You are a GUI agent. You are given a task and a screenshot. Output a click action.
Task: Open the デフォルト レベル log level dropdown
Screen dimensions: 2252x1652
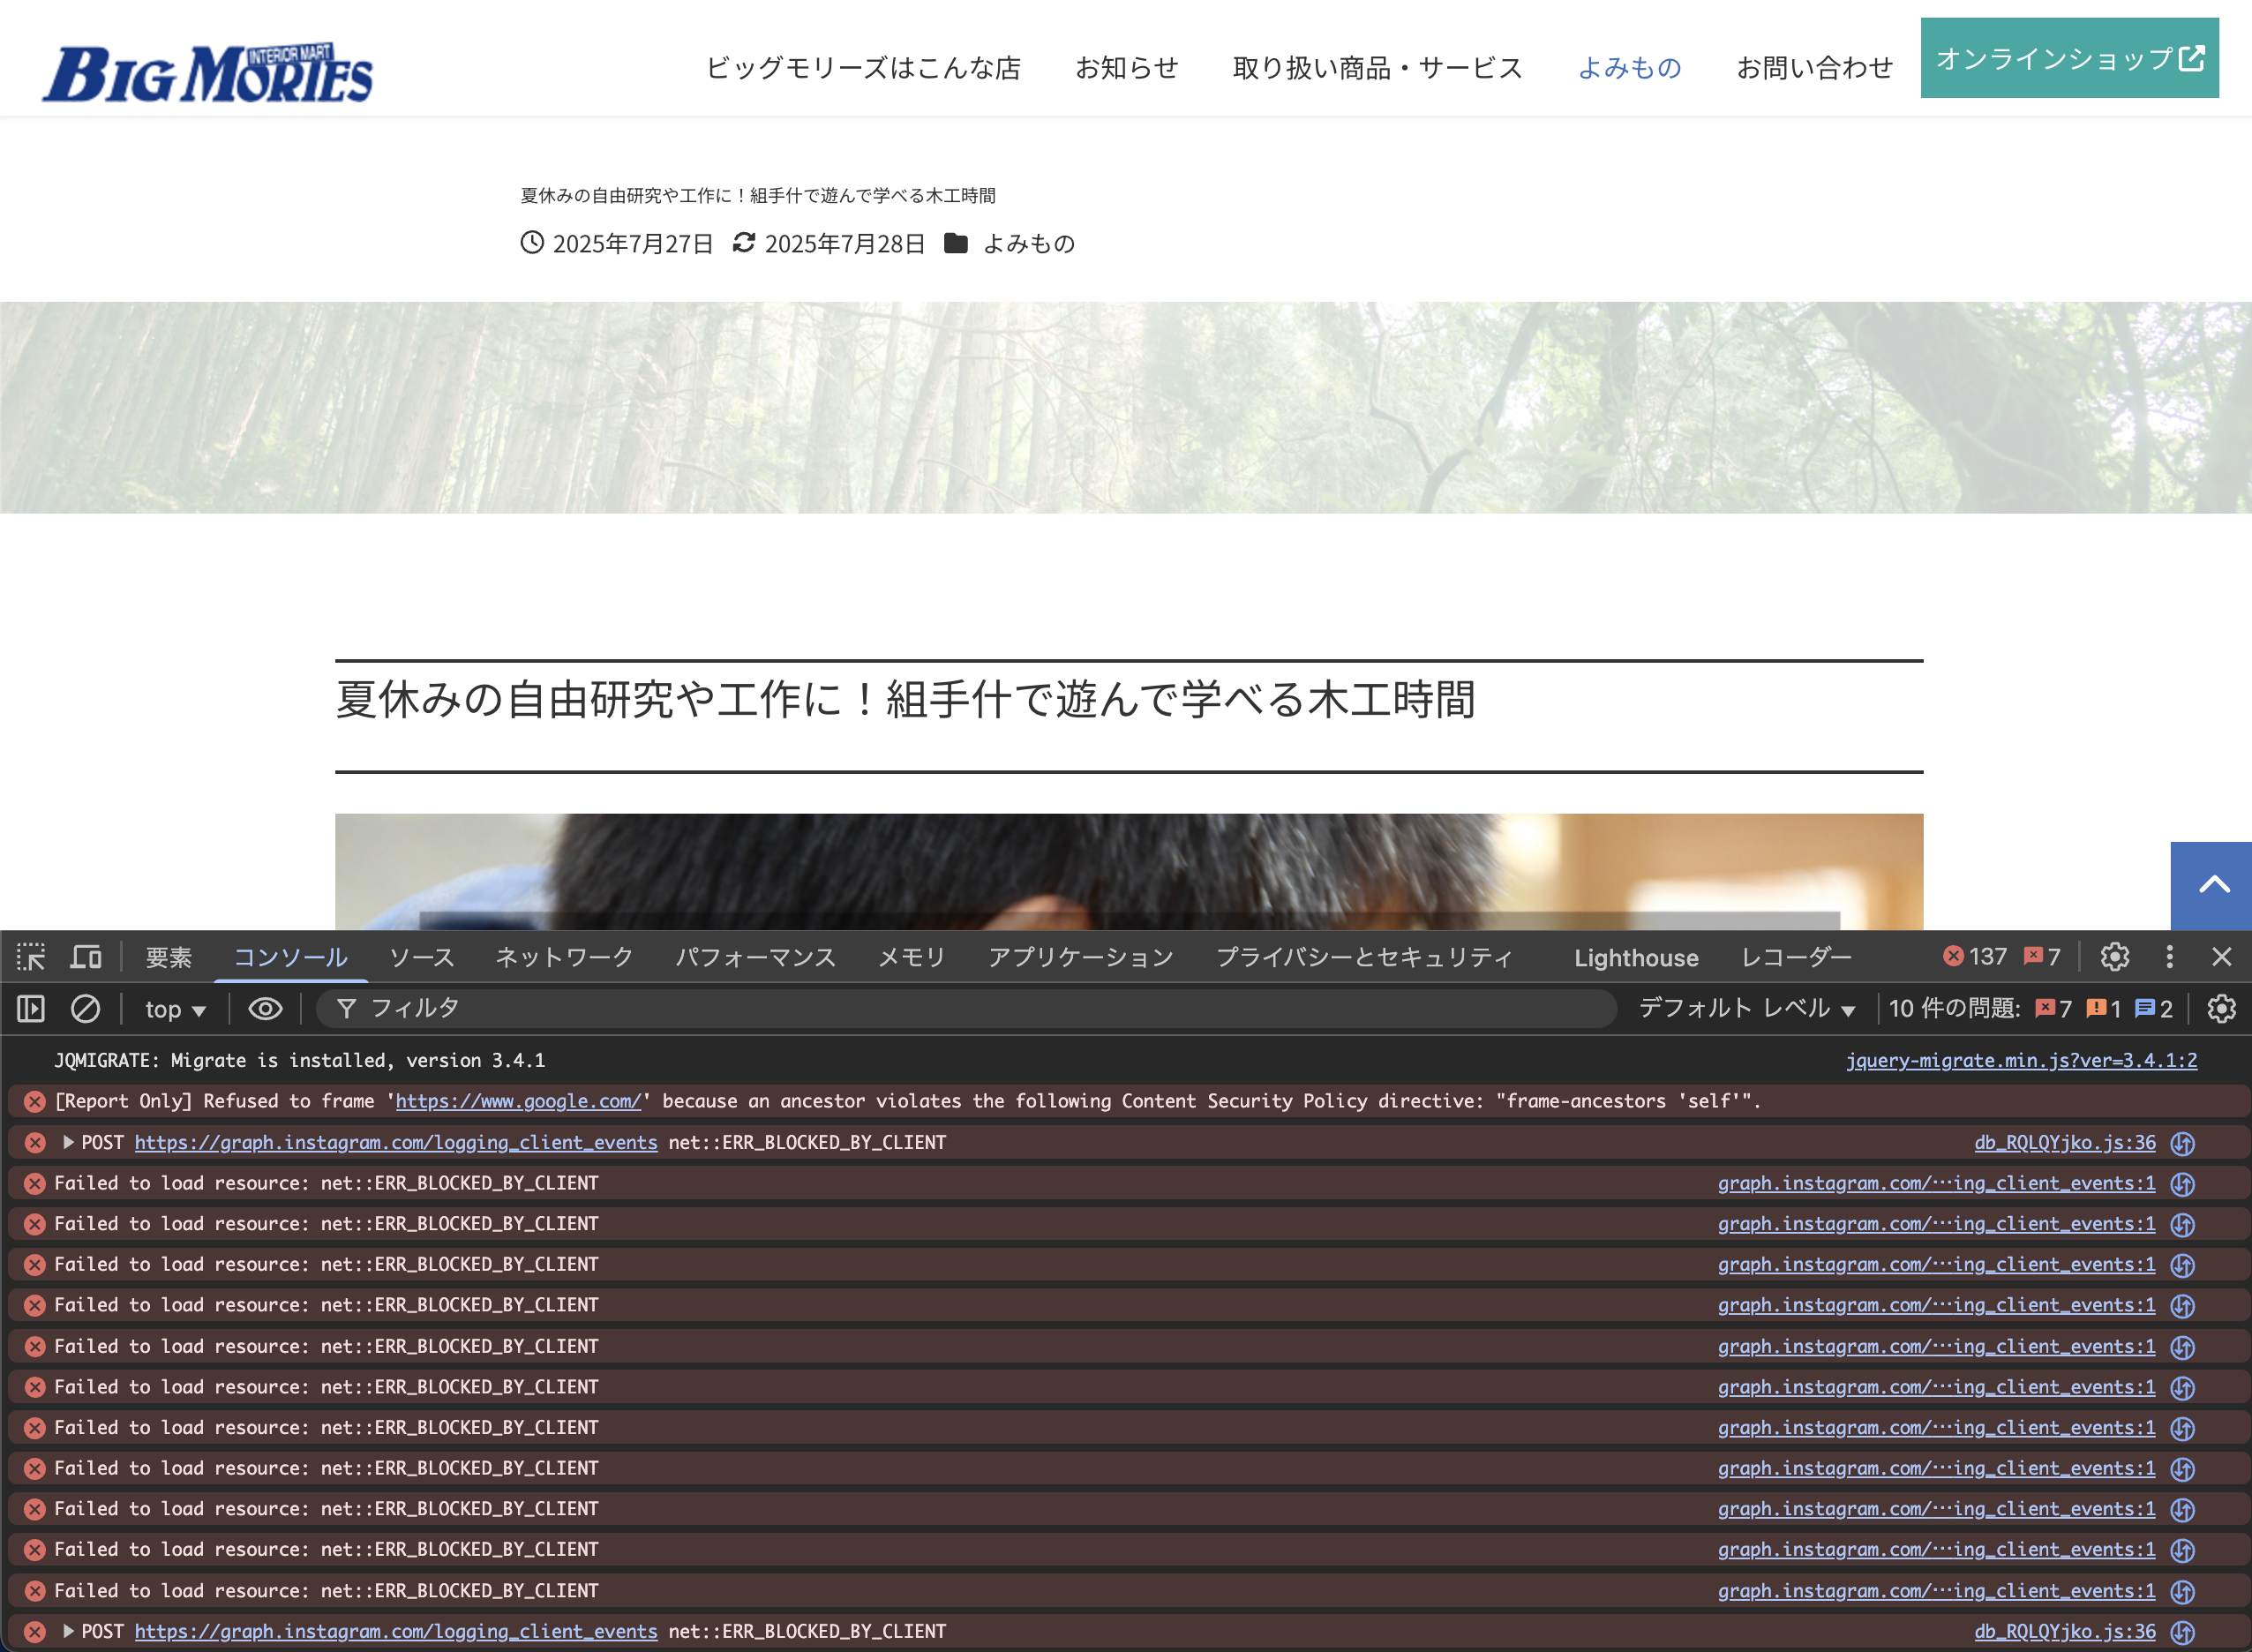pyautogui.click(x=1746, y=1009)
